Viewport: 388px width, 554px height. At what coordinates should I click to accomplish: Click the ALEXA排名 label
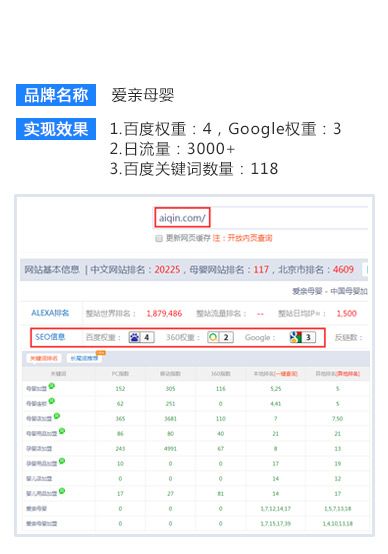(x=50, y=313)
